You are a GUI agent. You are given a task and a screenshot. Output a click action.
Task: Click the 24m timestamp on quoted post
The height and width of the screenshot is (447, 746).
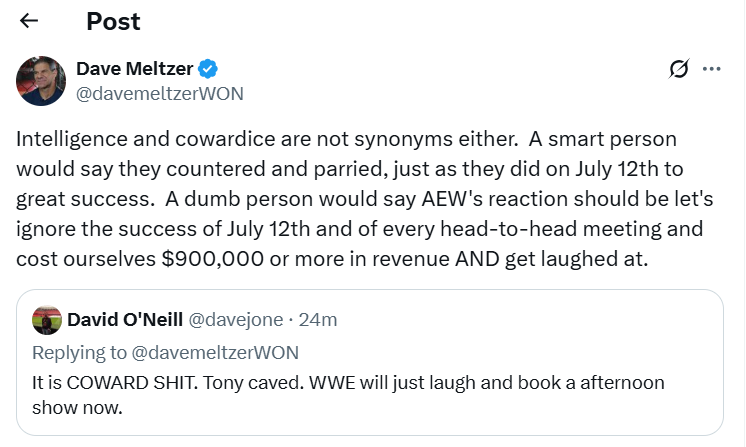pyautogui.click(x=320, y=320)
